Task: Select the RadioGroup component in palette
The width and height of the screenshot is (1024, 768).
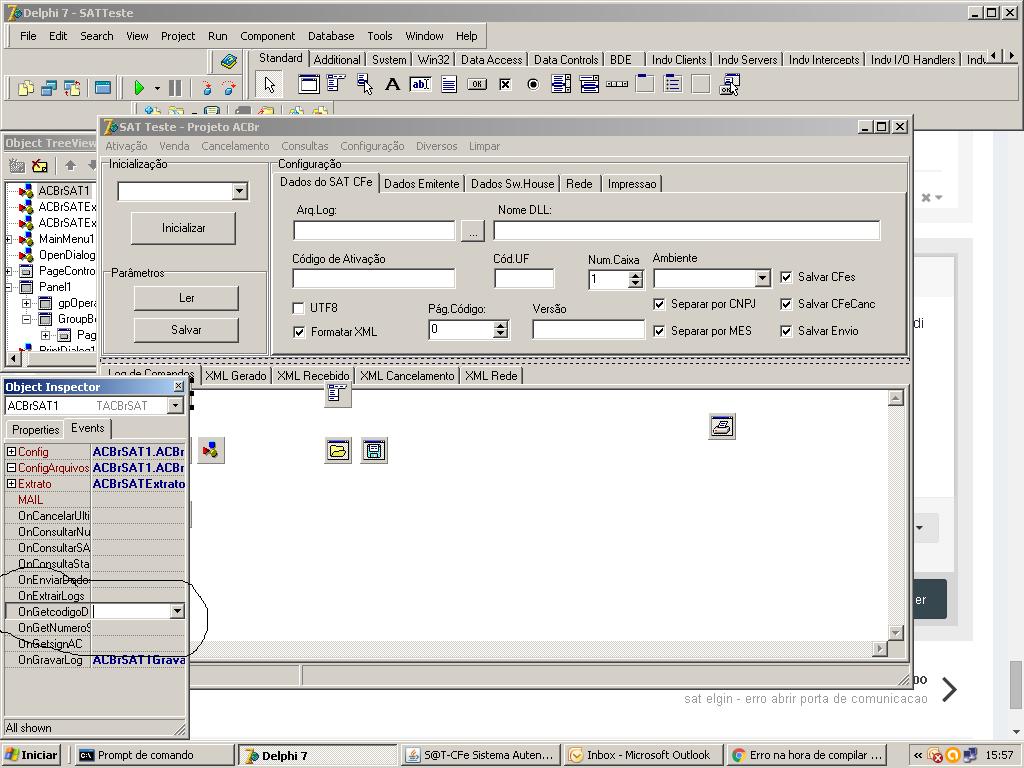Action: point(673,84)
